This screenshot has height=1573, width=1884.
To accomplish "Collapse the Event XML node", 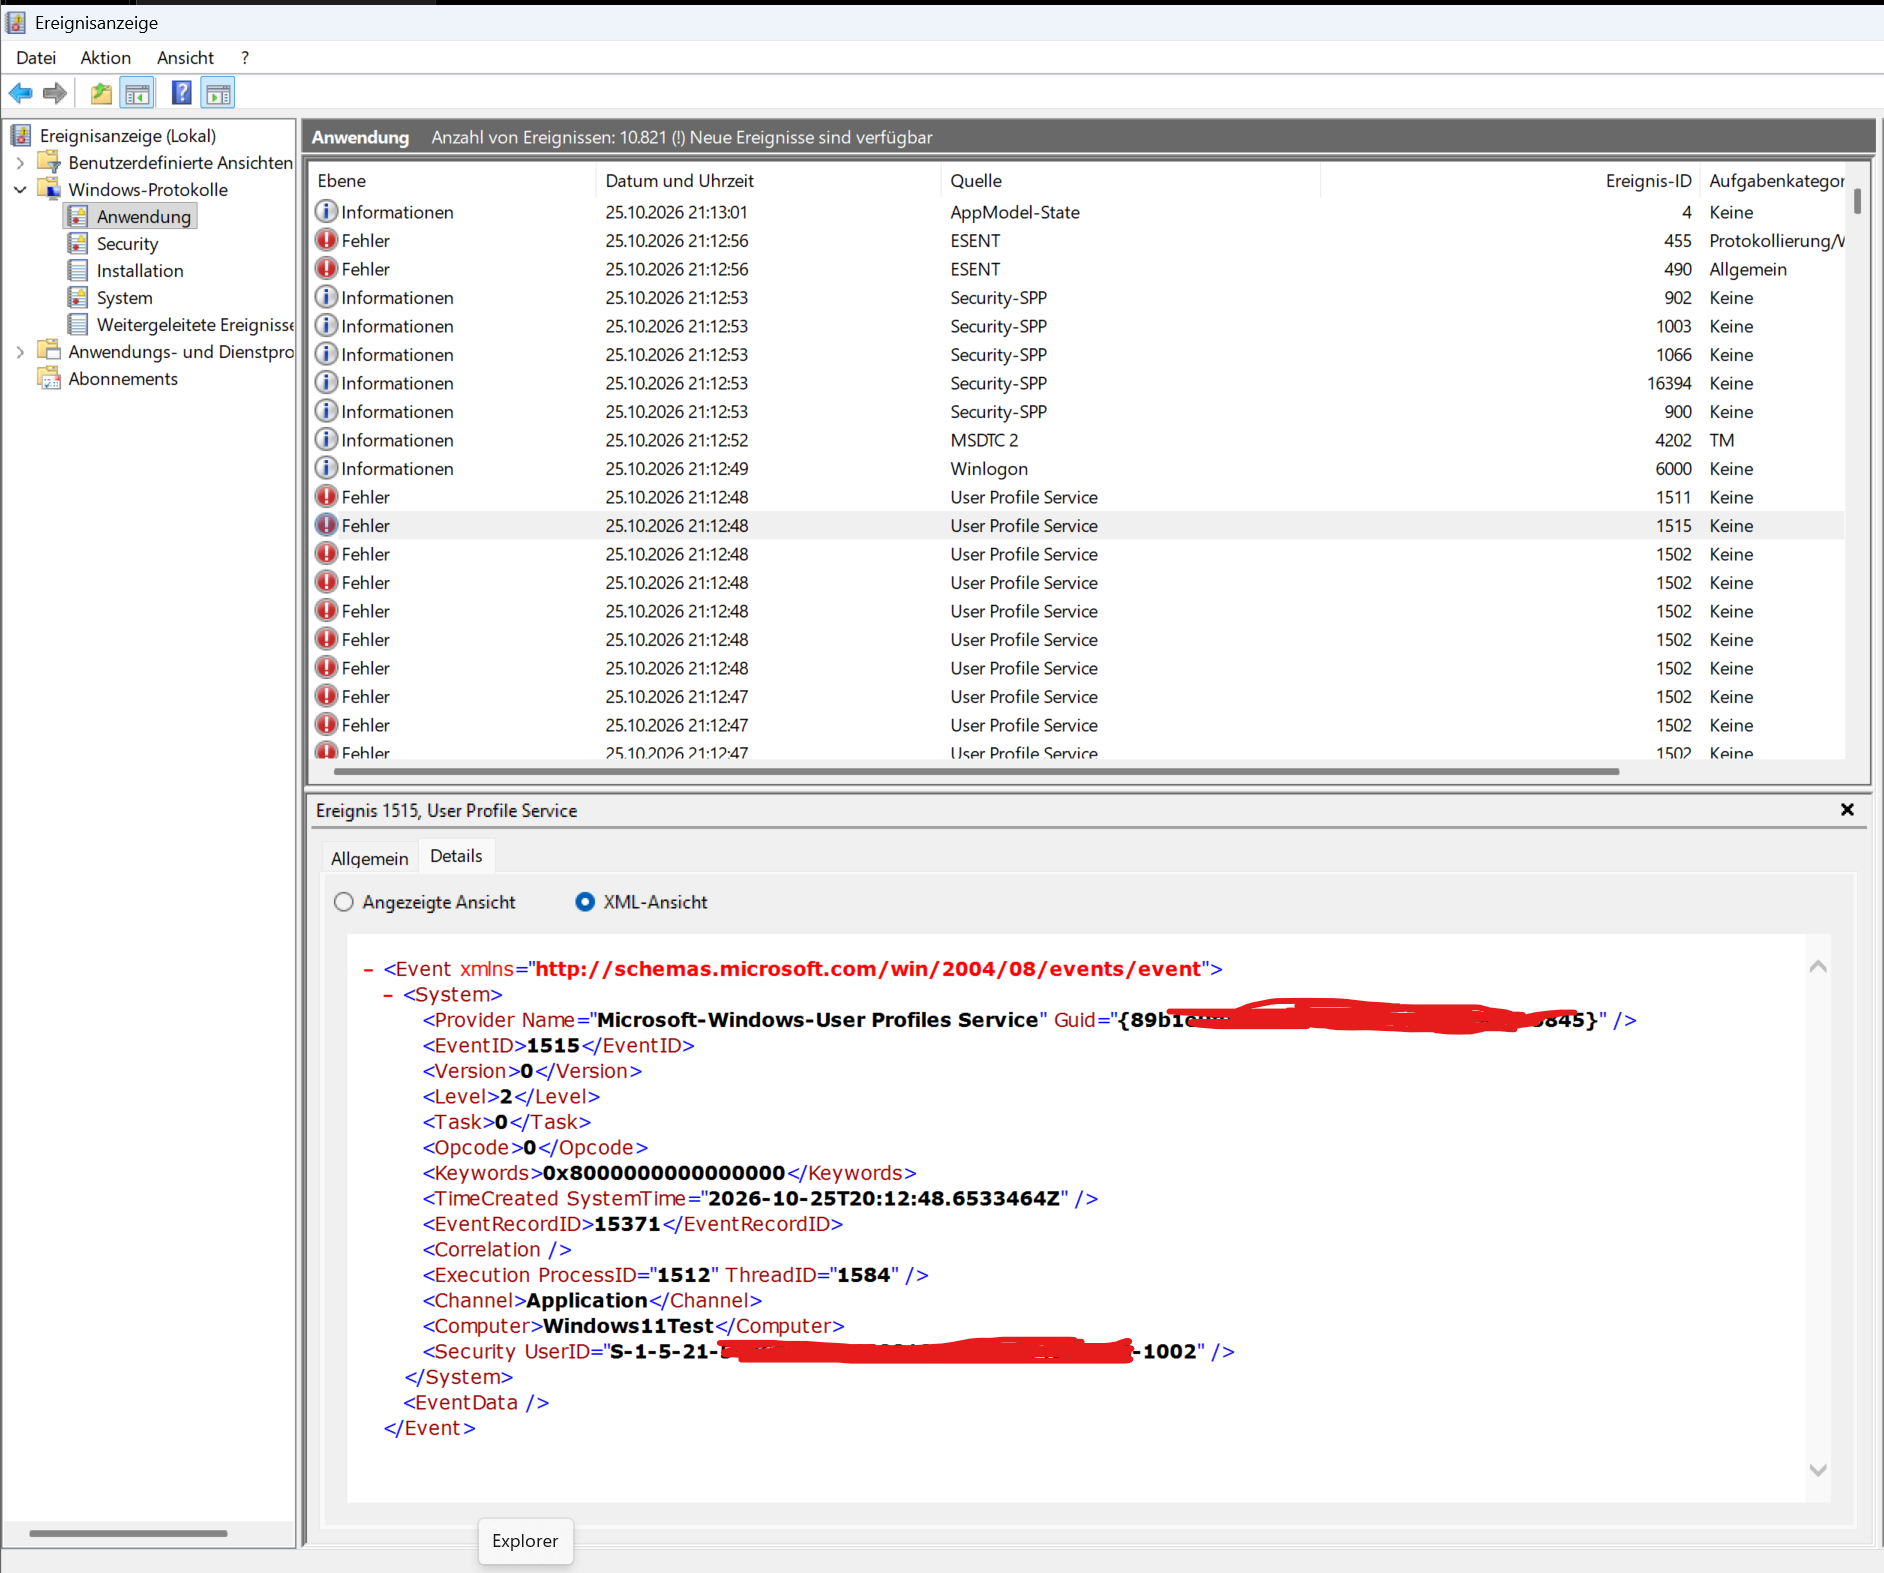I will [x=368, y=969].
